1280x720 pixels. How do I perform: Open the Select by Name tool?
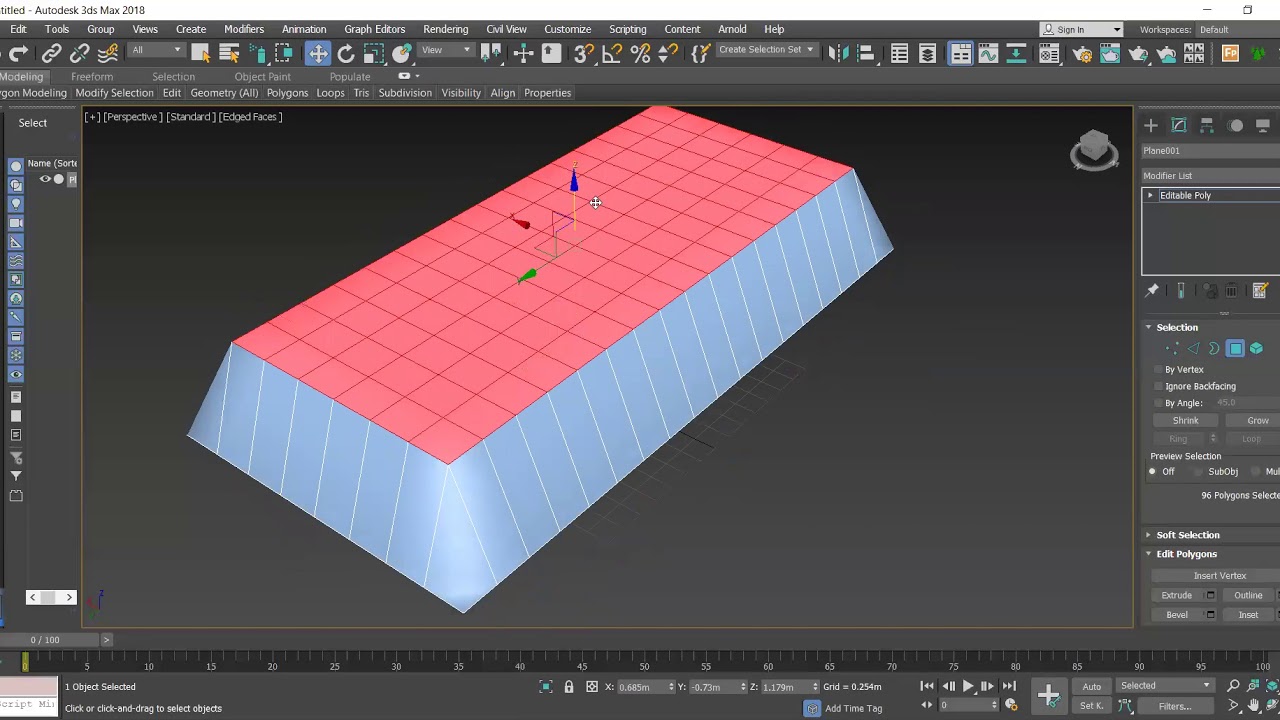click(x=229, y=53)
